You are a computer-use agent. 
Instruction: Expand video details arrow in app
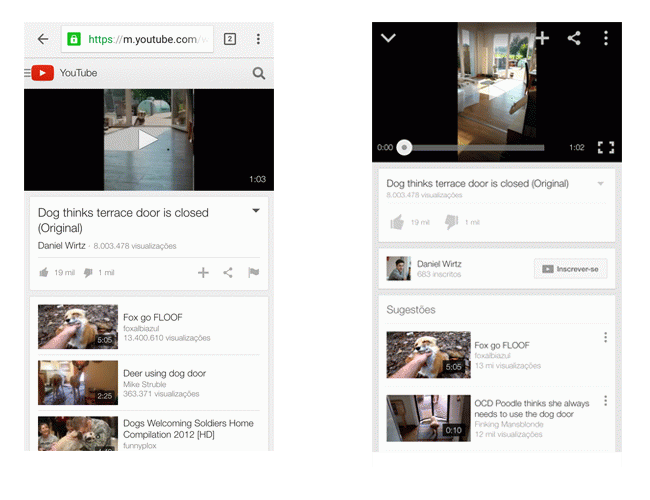coord(600,183)
